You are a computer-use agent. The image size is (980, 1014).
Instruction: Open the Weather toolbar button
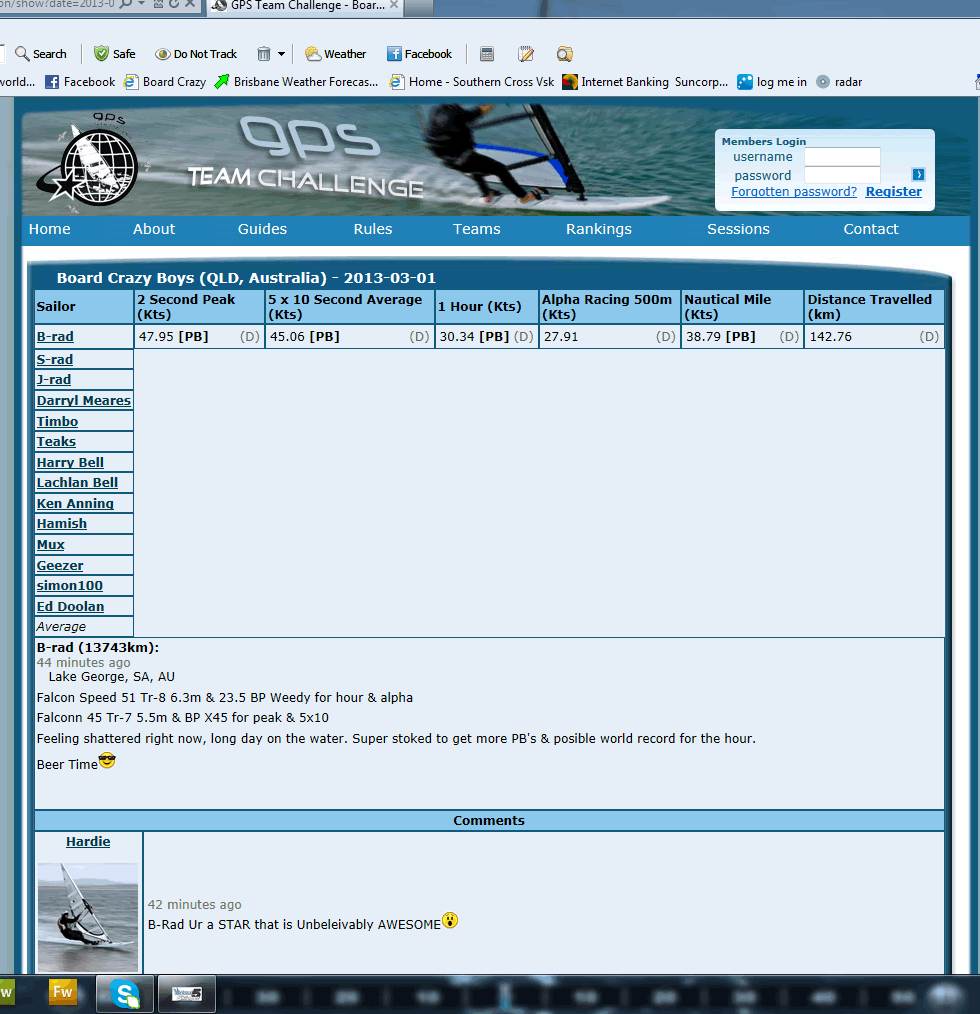tap(335, 54)
